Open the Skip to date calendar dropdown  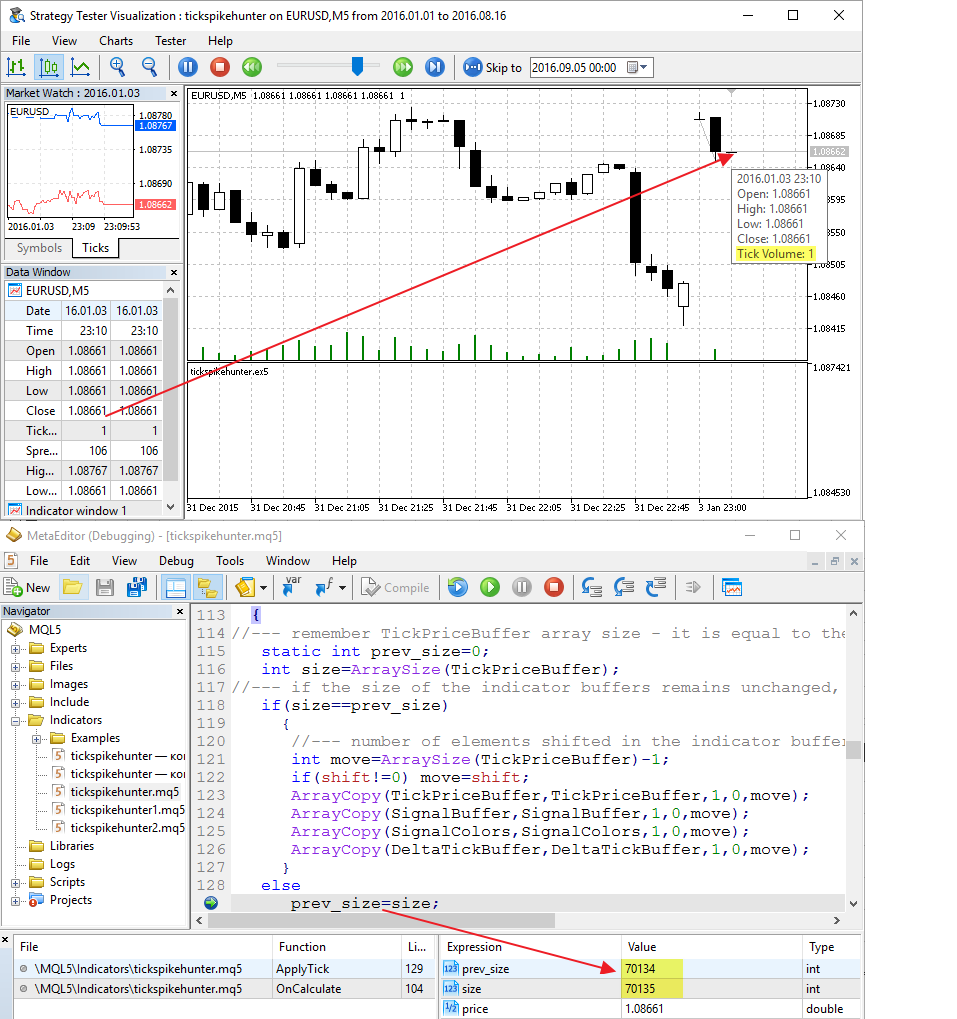pos(637,68)
